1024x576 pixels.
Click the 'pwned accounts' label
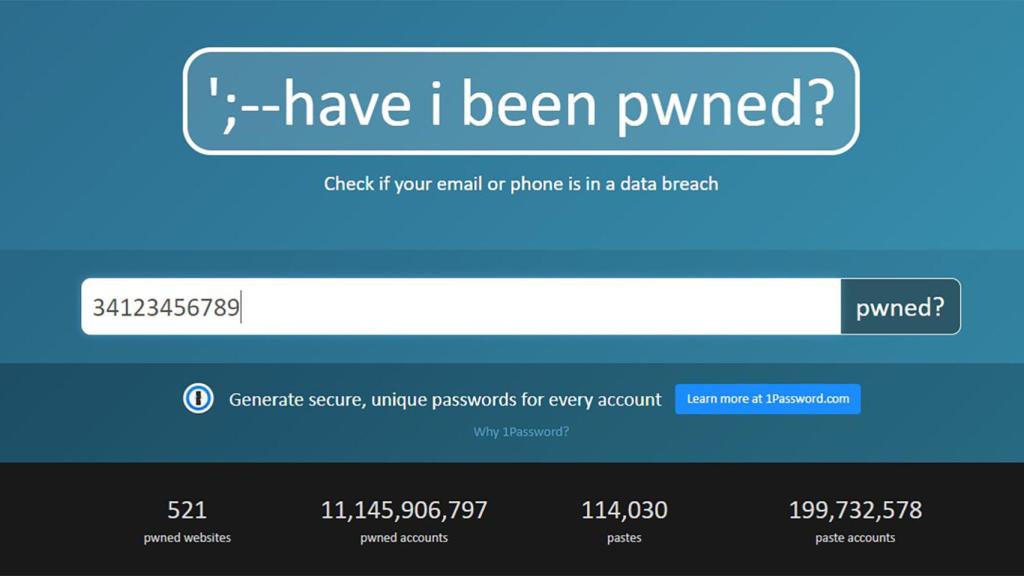(403, 538)
